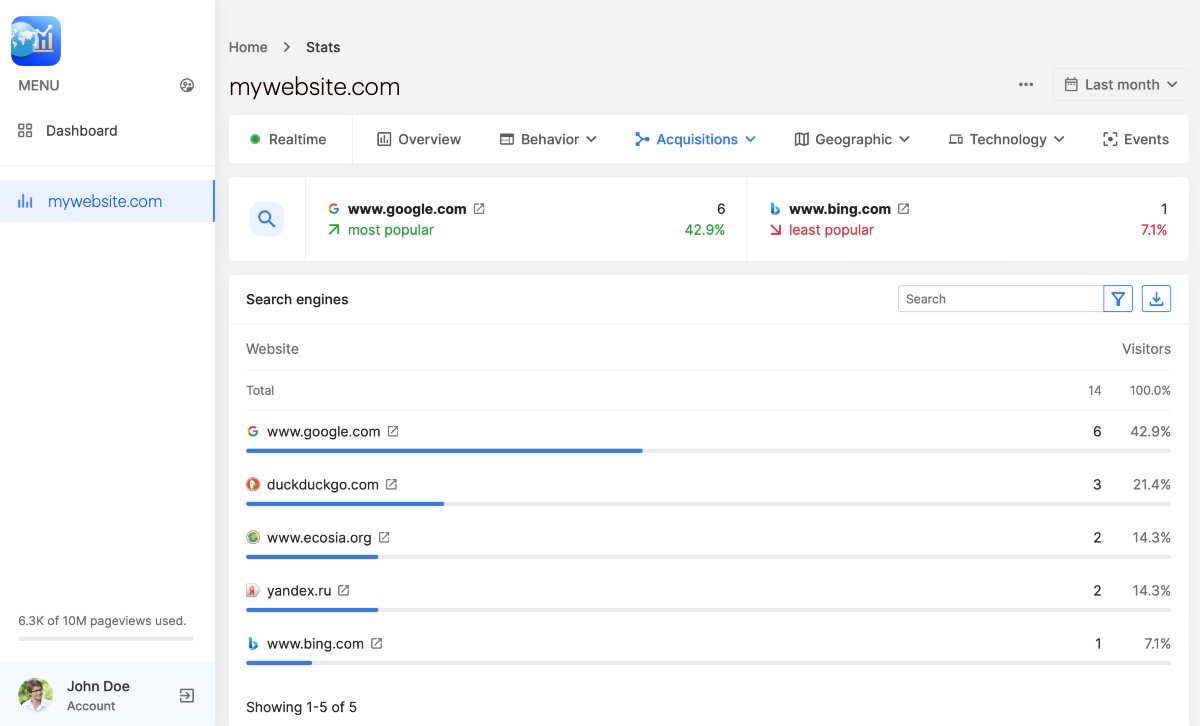Expand the Technology dropdown tab
The width and height of the screenshot is (1200, 726).
click(1006, 139)
